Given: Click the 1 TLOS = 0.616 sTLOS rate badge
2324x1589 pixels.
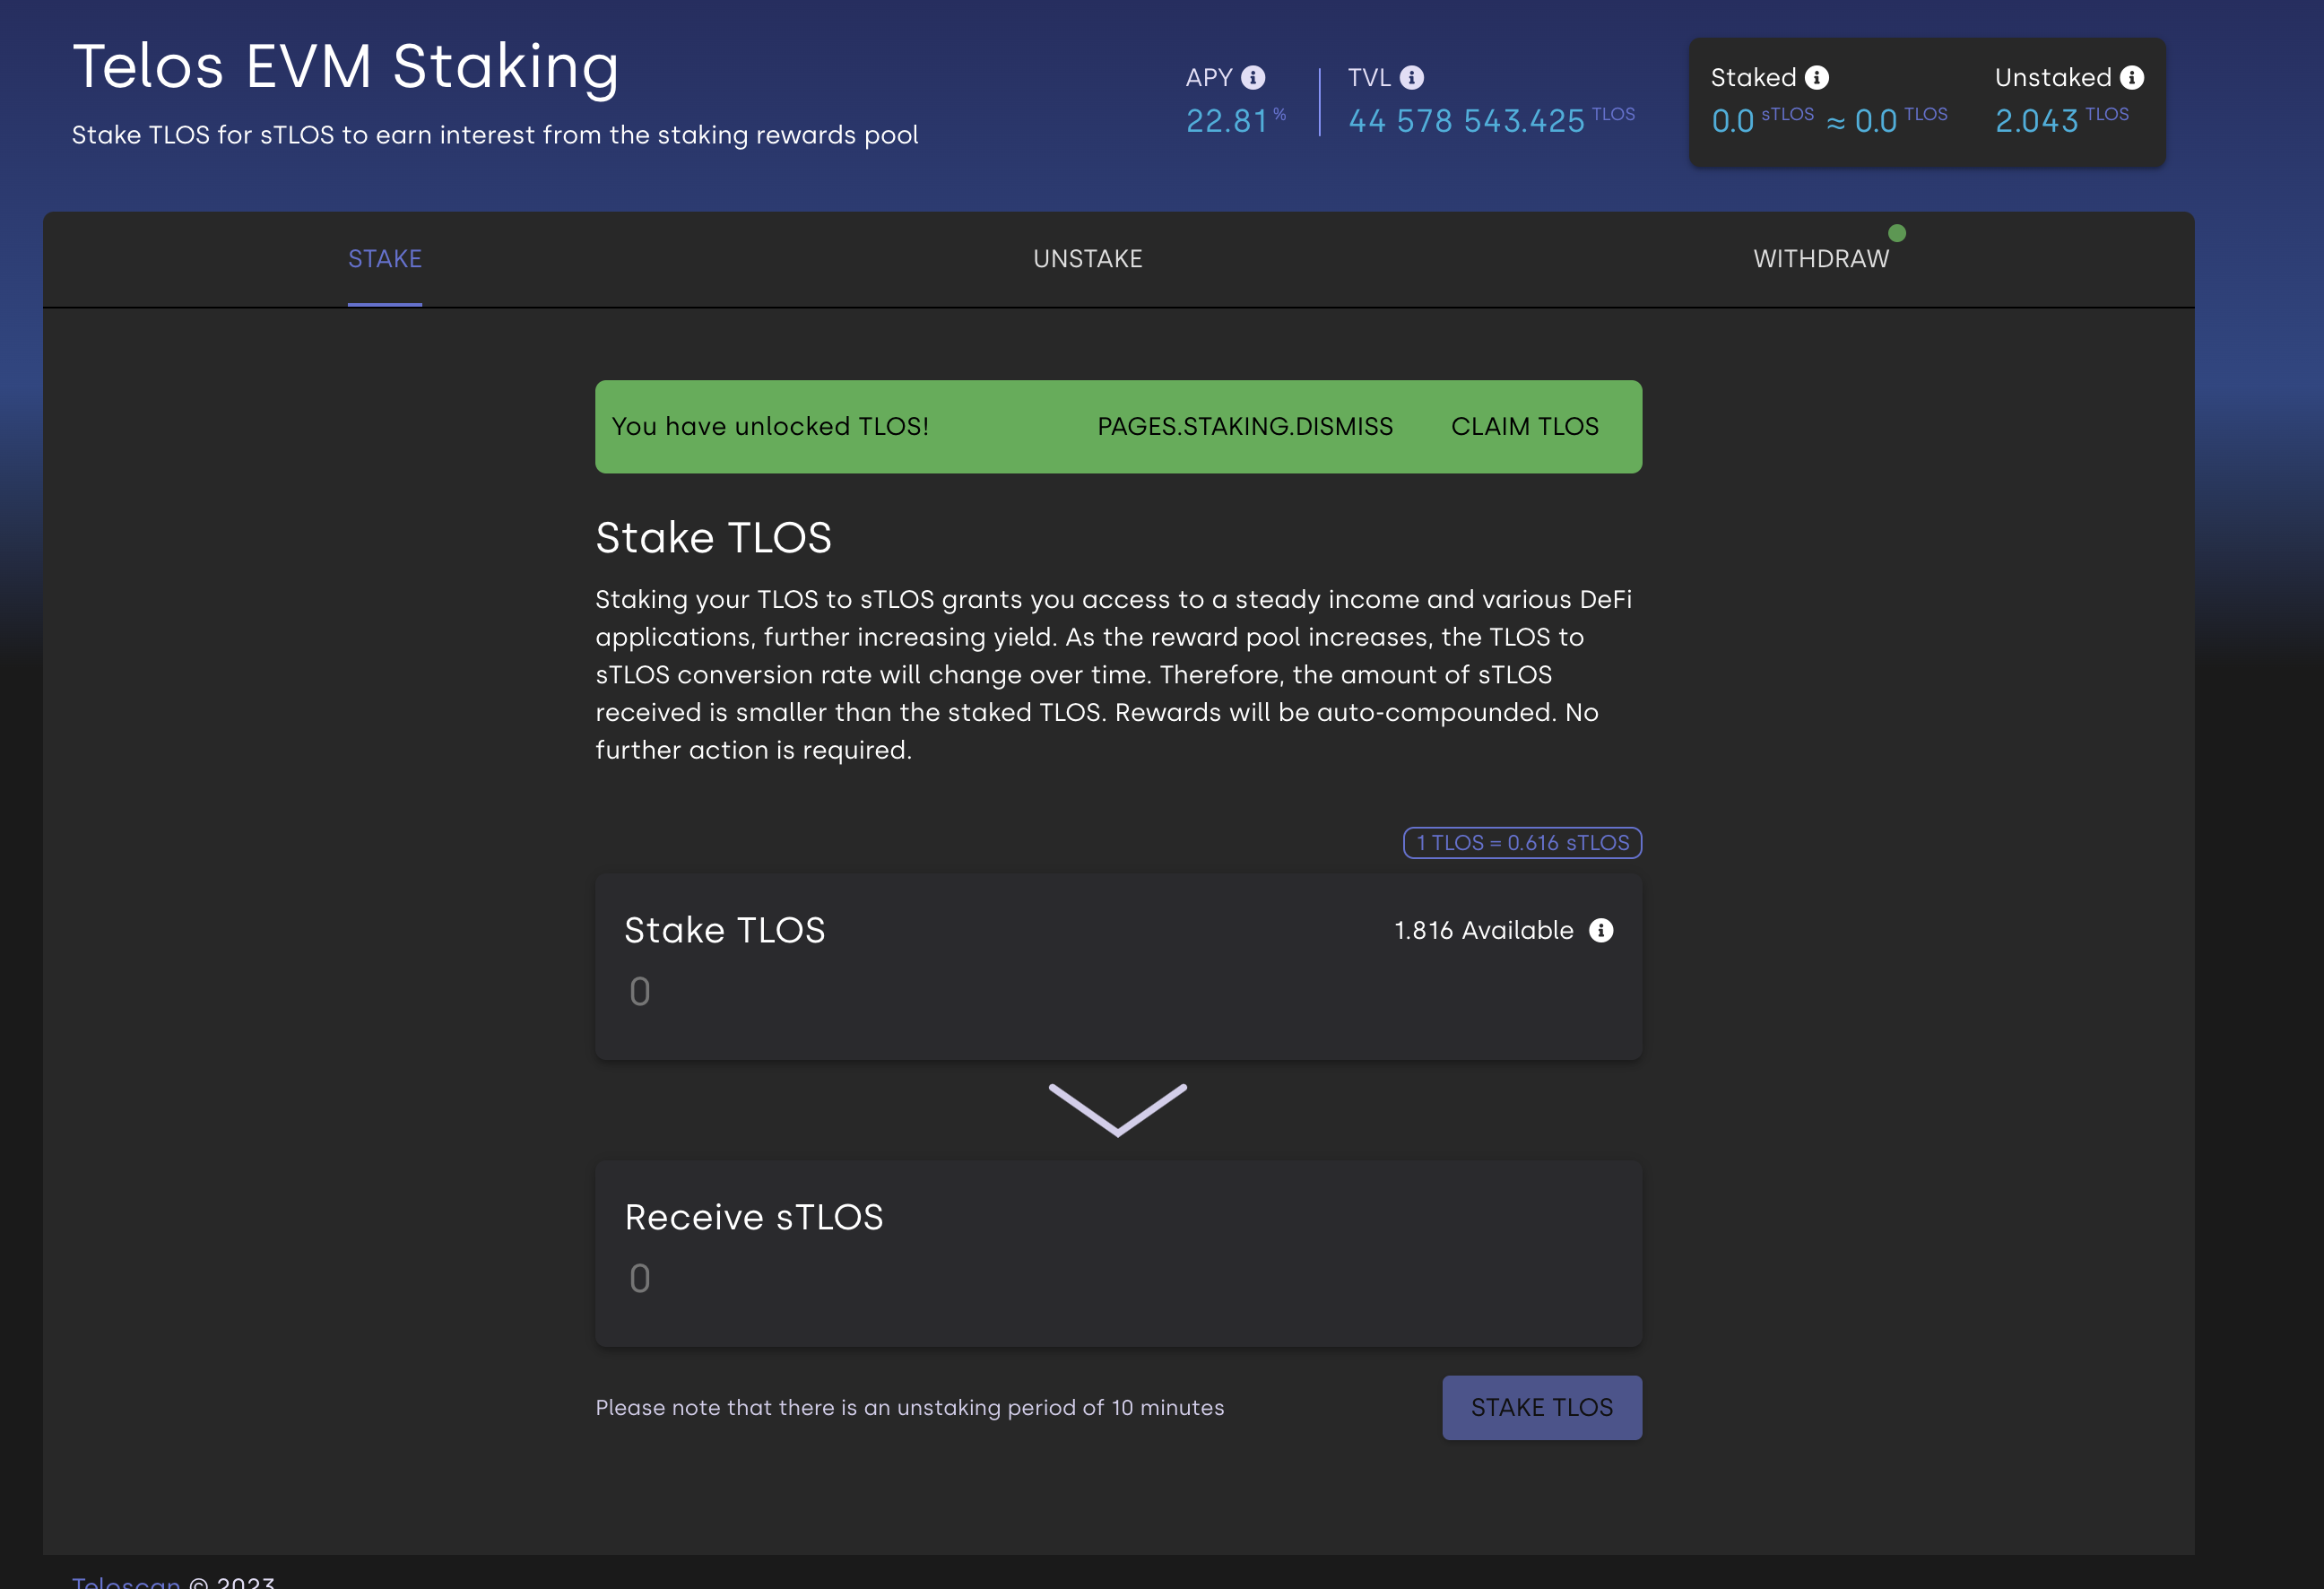Looking at the screenshot, I should click(1522, 843).
